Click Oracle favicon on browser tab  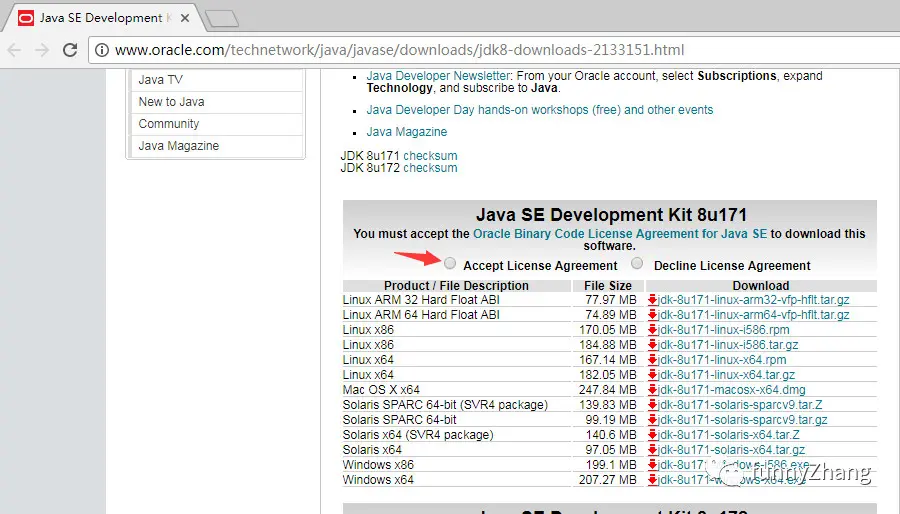pyautogui.click(x=26, y=18)
